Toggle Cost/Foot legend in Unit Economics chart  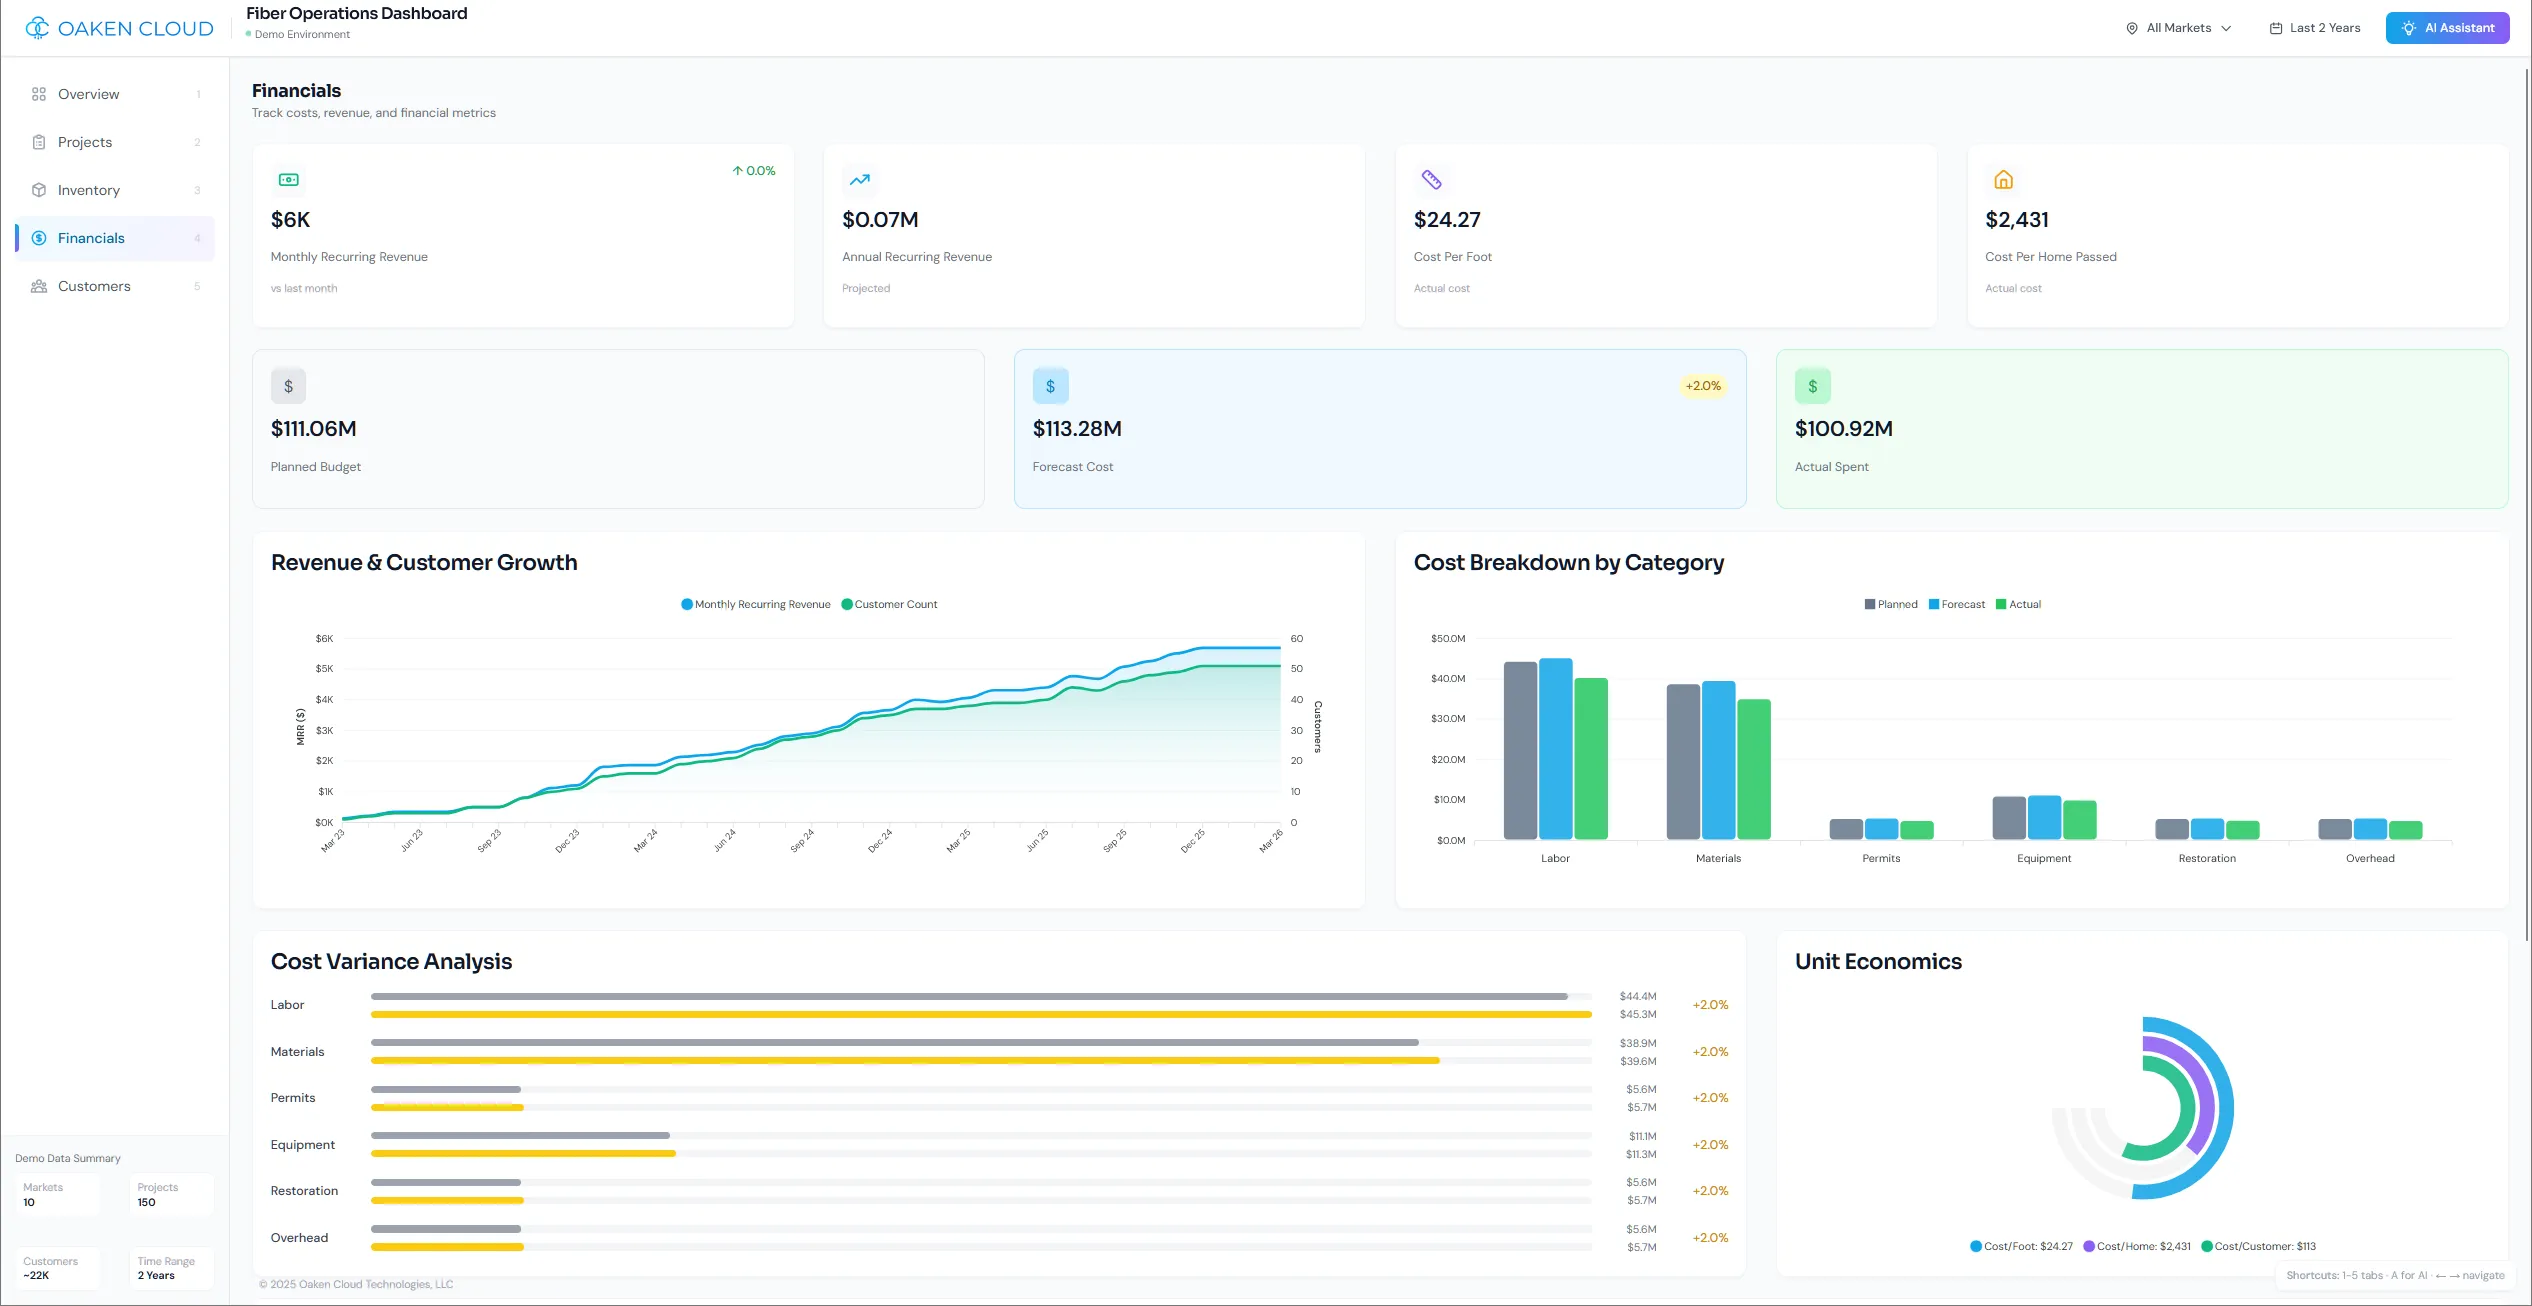[2022, 1246]
